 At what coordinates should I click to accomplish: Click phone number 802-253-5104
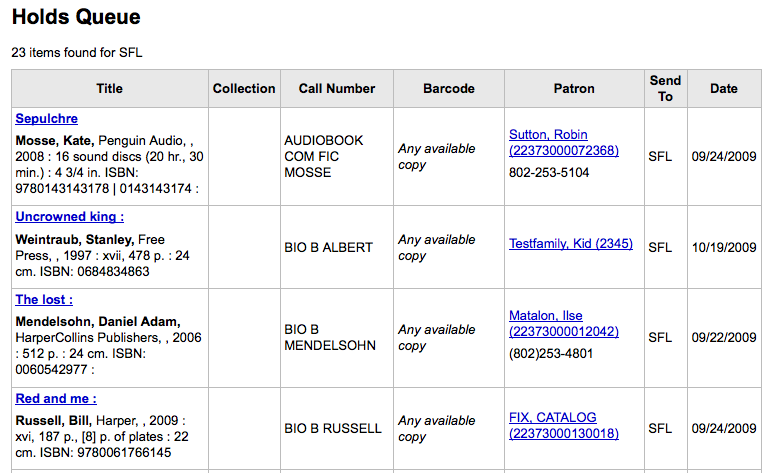click(x=549, y=173)
